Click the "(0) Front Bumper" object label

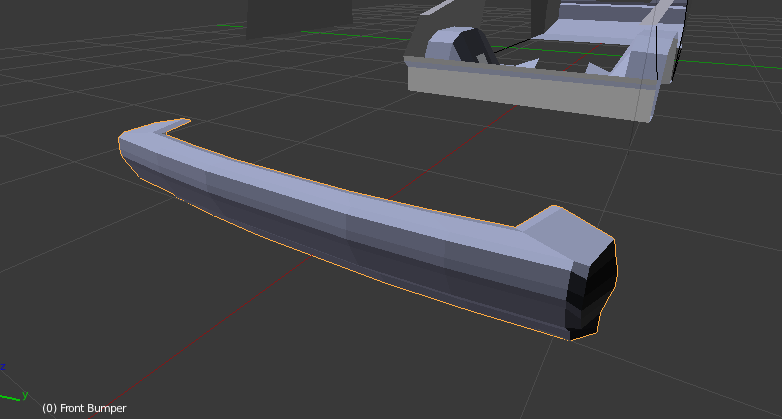(84, 408)
